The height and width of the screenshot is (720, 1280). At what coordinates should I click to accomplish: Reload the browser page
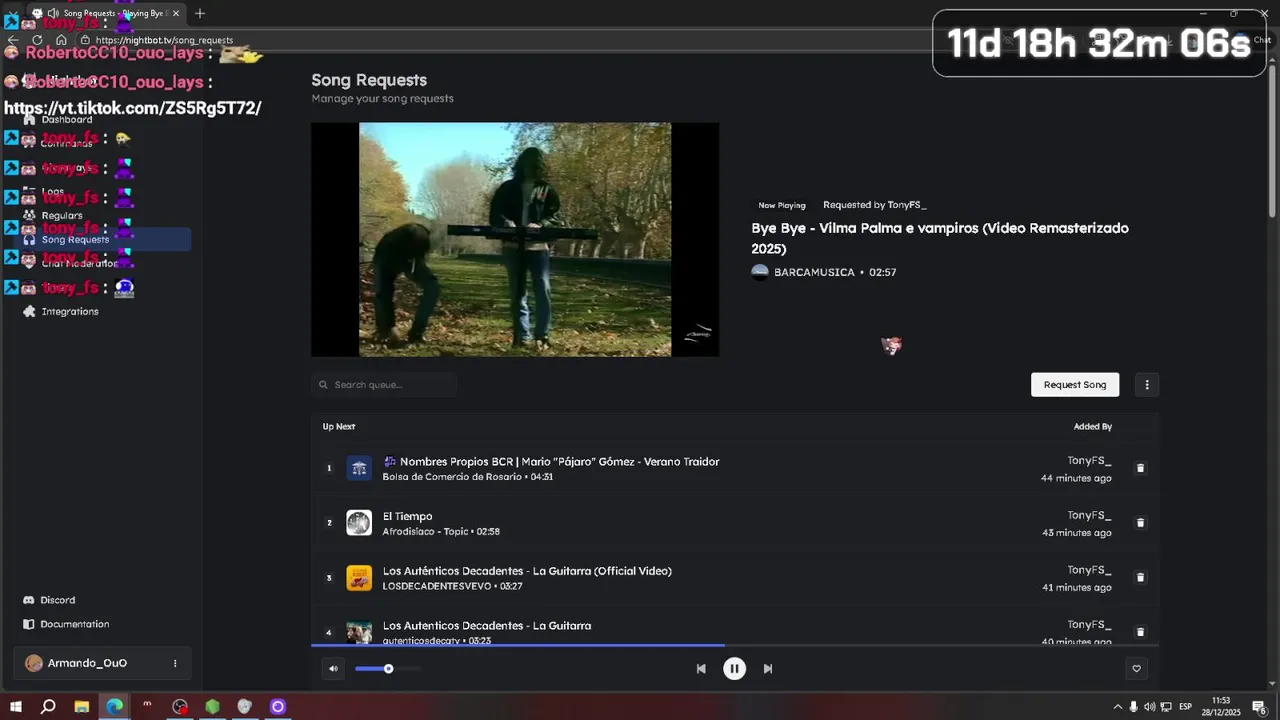coord(37,40)
